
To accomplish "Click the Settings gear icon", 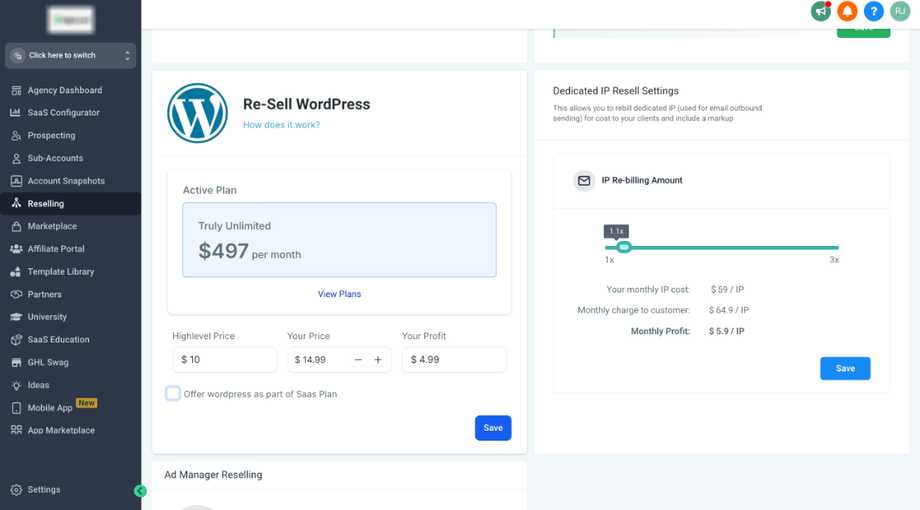I will [x=16, y=489].
